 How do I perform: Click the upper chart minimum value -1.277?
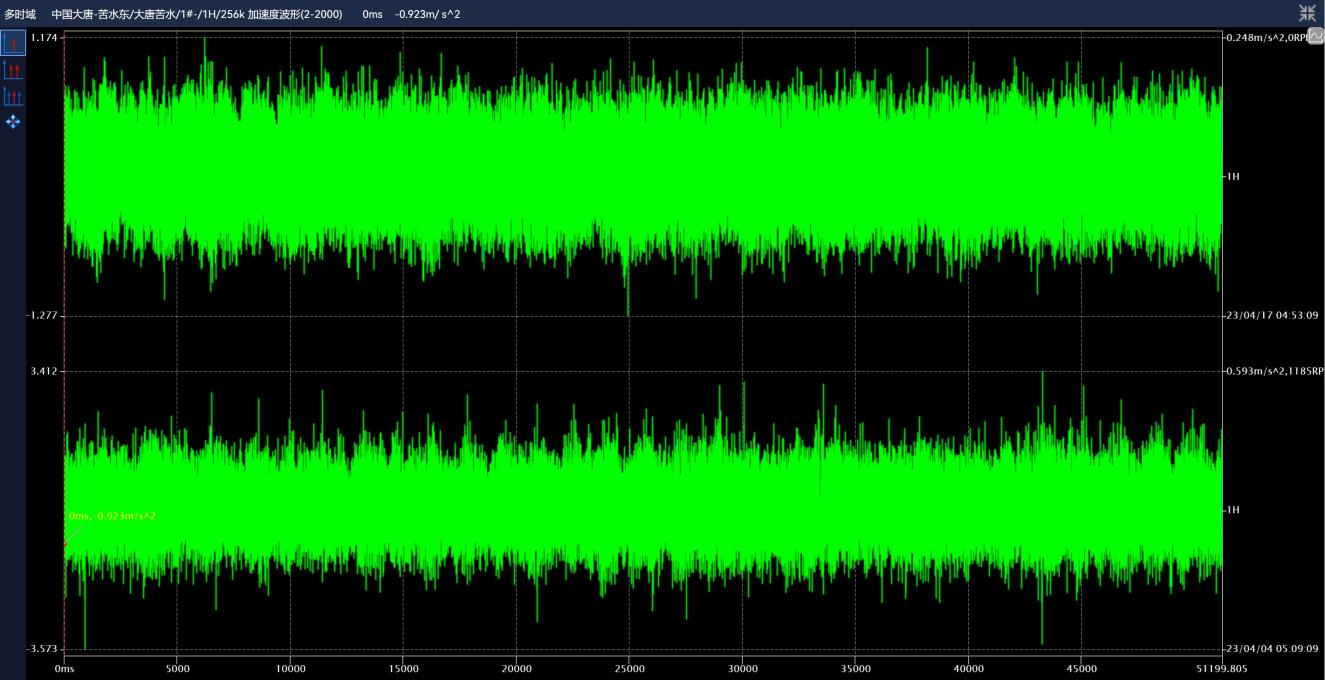tap(42, 315)
